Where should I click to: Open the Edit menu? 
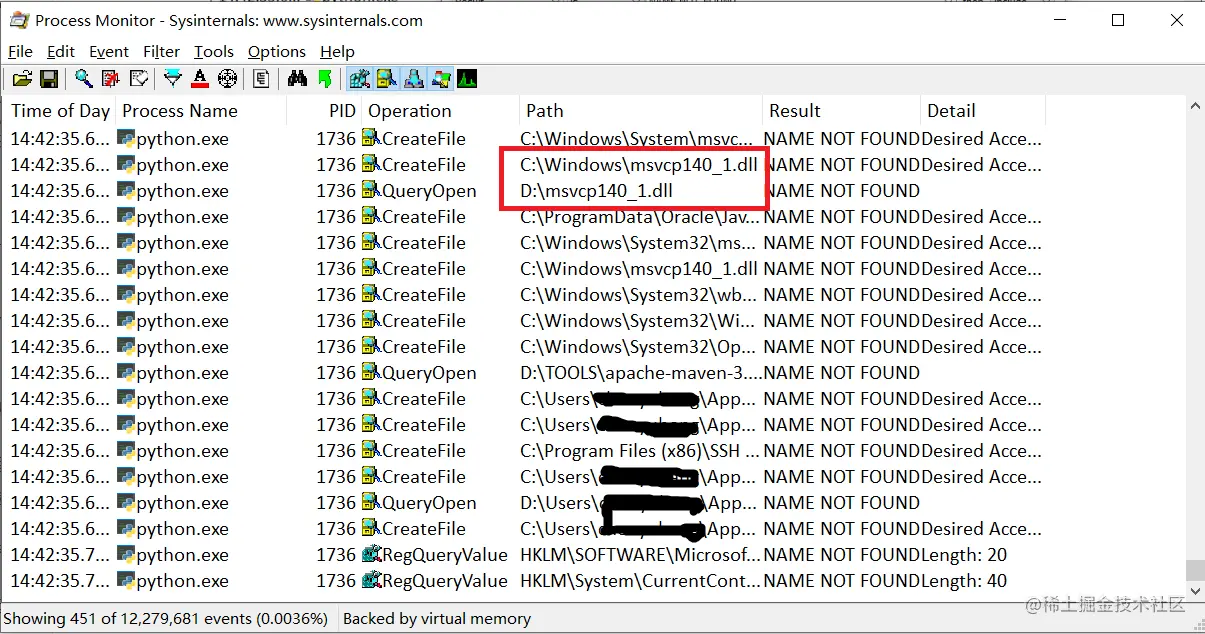pyautogui.click(x=60, y=51)
